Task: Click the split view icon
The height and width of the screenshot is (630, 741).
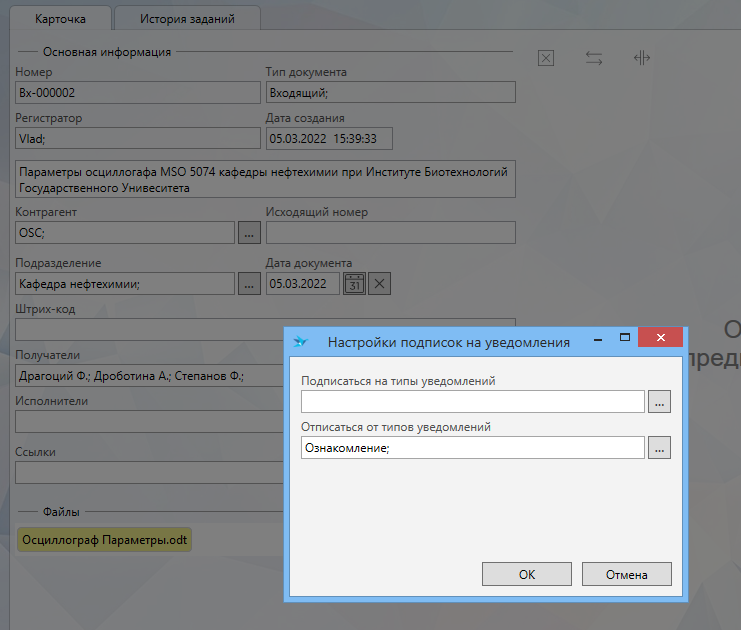Action: pyautogui.click(x=642, y=58)
